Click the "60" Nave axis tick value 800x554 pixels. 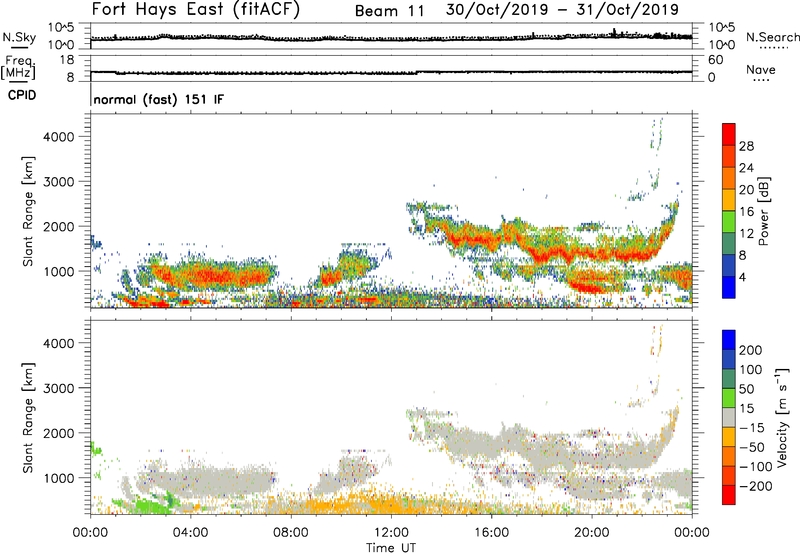(x=715, y=60)
